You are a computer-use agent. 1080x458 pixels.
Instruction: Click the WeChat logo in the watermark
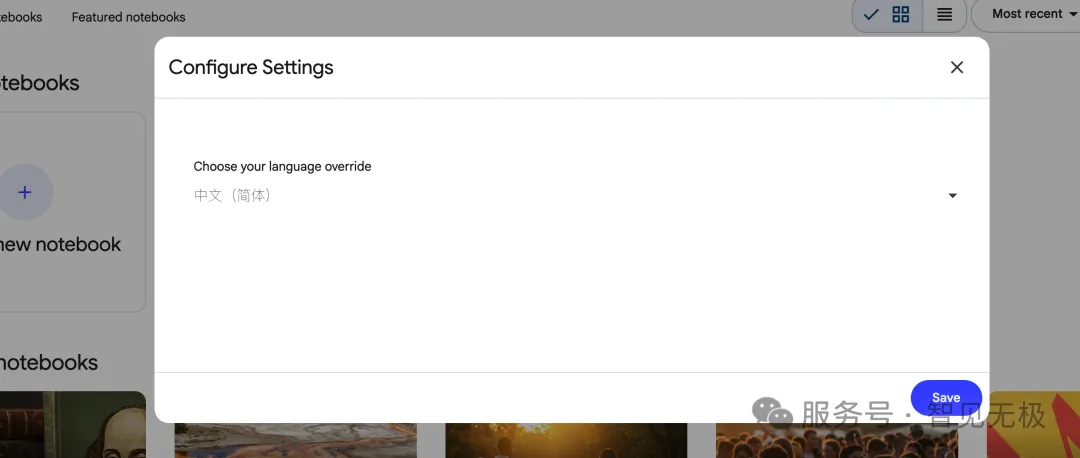[772, 412]
